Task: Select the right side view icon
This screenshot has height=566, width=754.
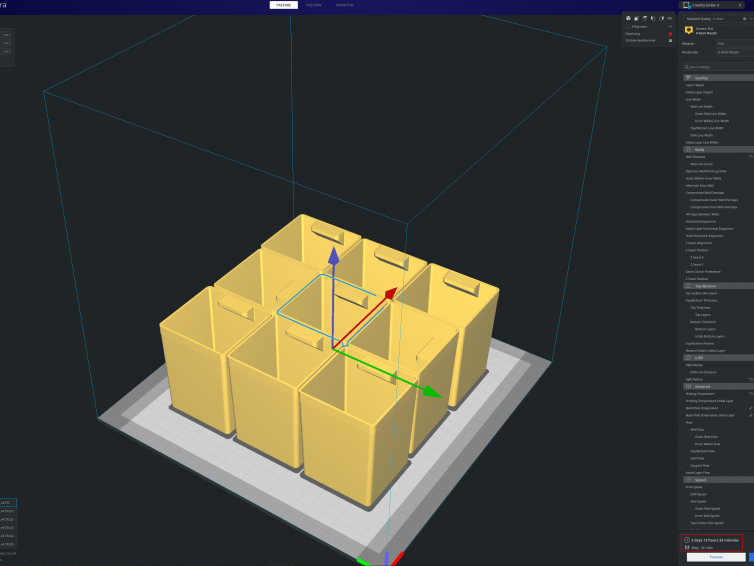Action: pyautogui.click(x=661, y=18)
